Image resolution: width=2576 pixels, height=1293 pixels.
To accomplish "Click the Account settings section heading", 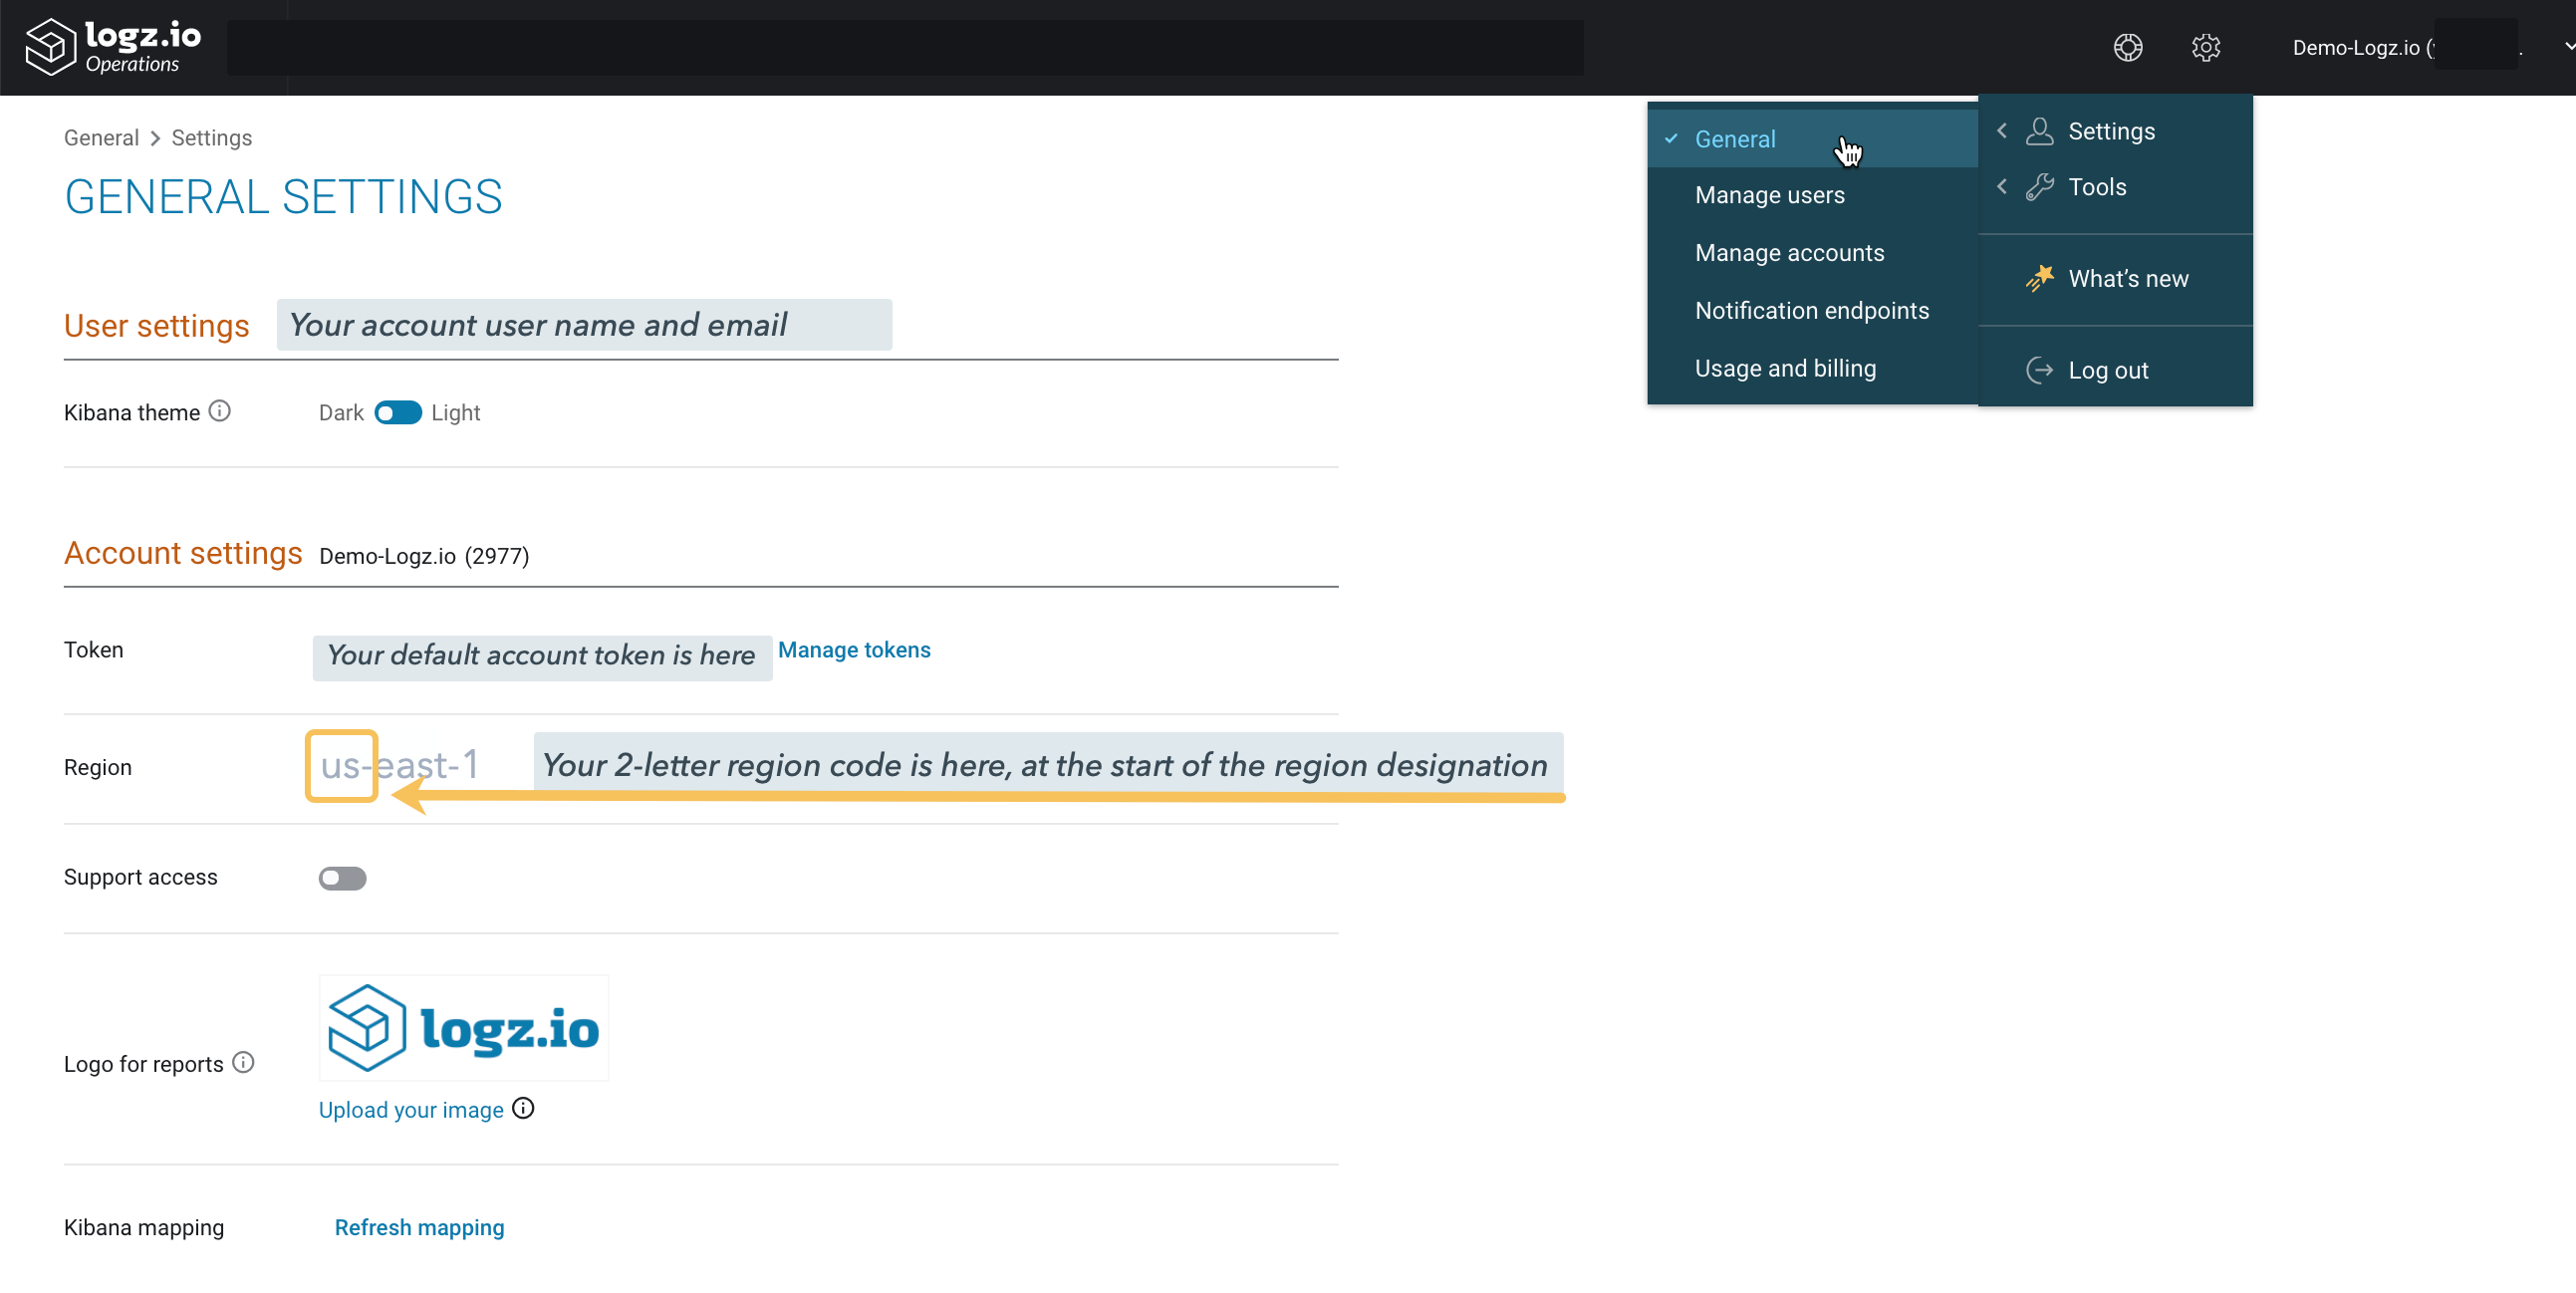I will [183, 553].
